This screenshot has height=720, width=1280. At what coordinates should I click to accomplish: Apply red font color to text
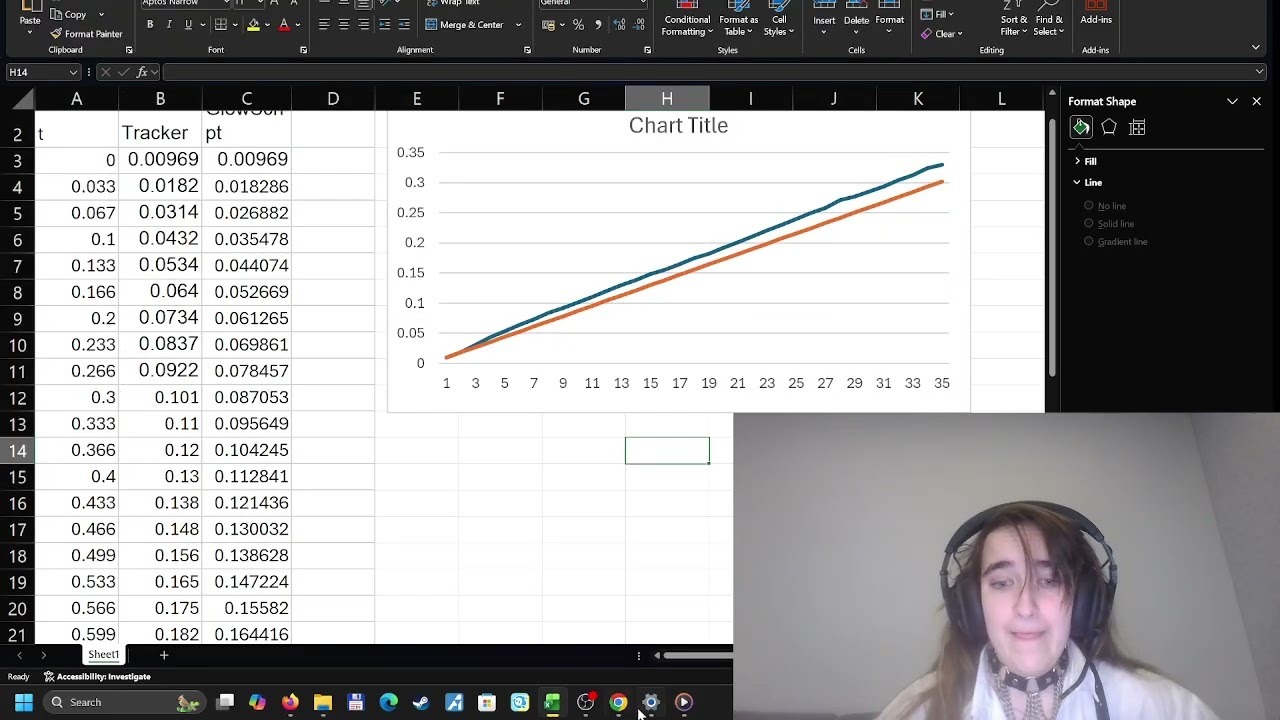(x=284, y=24)
